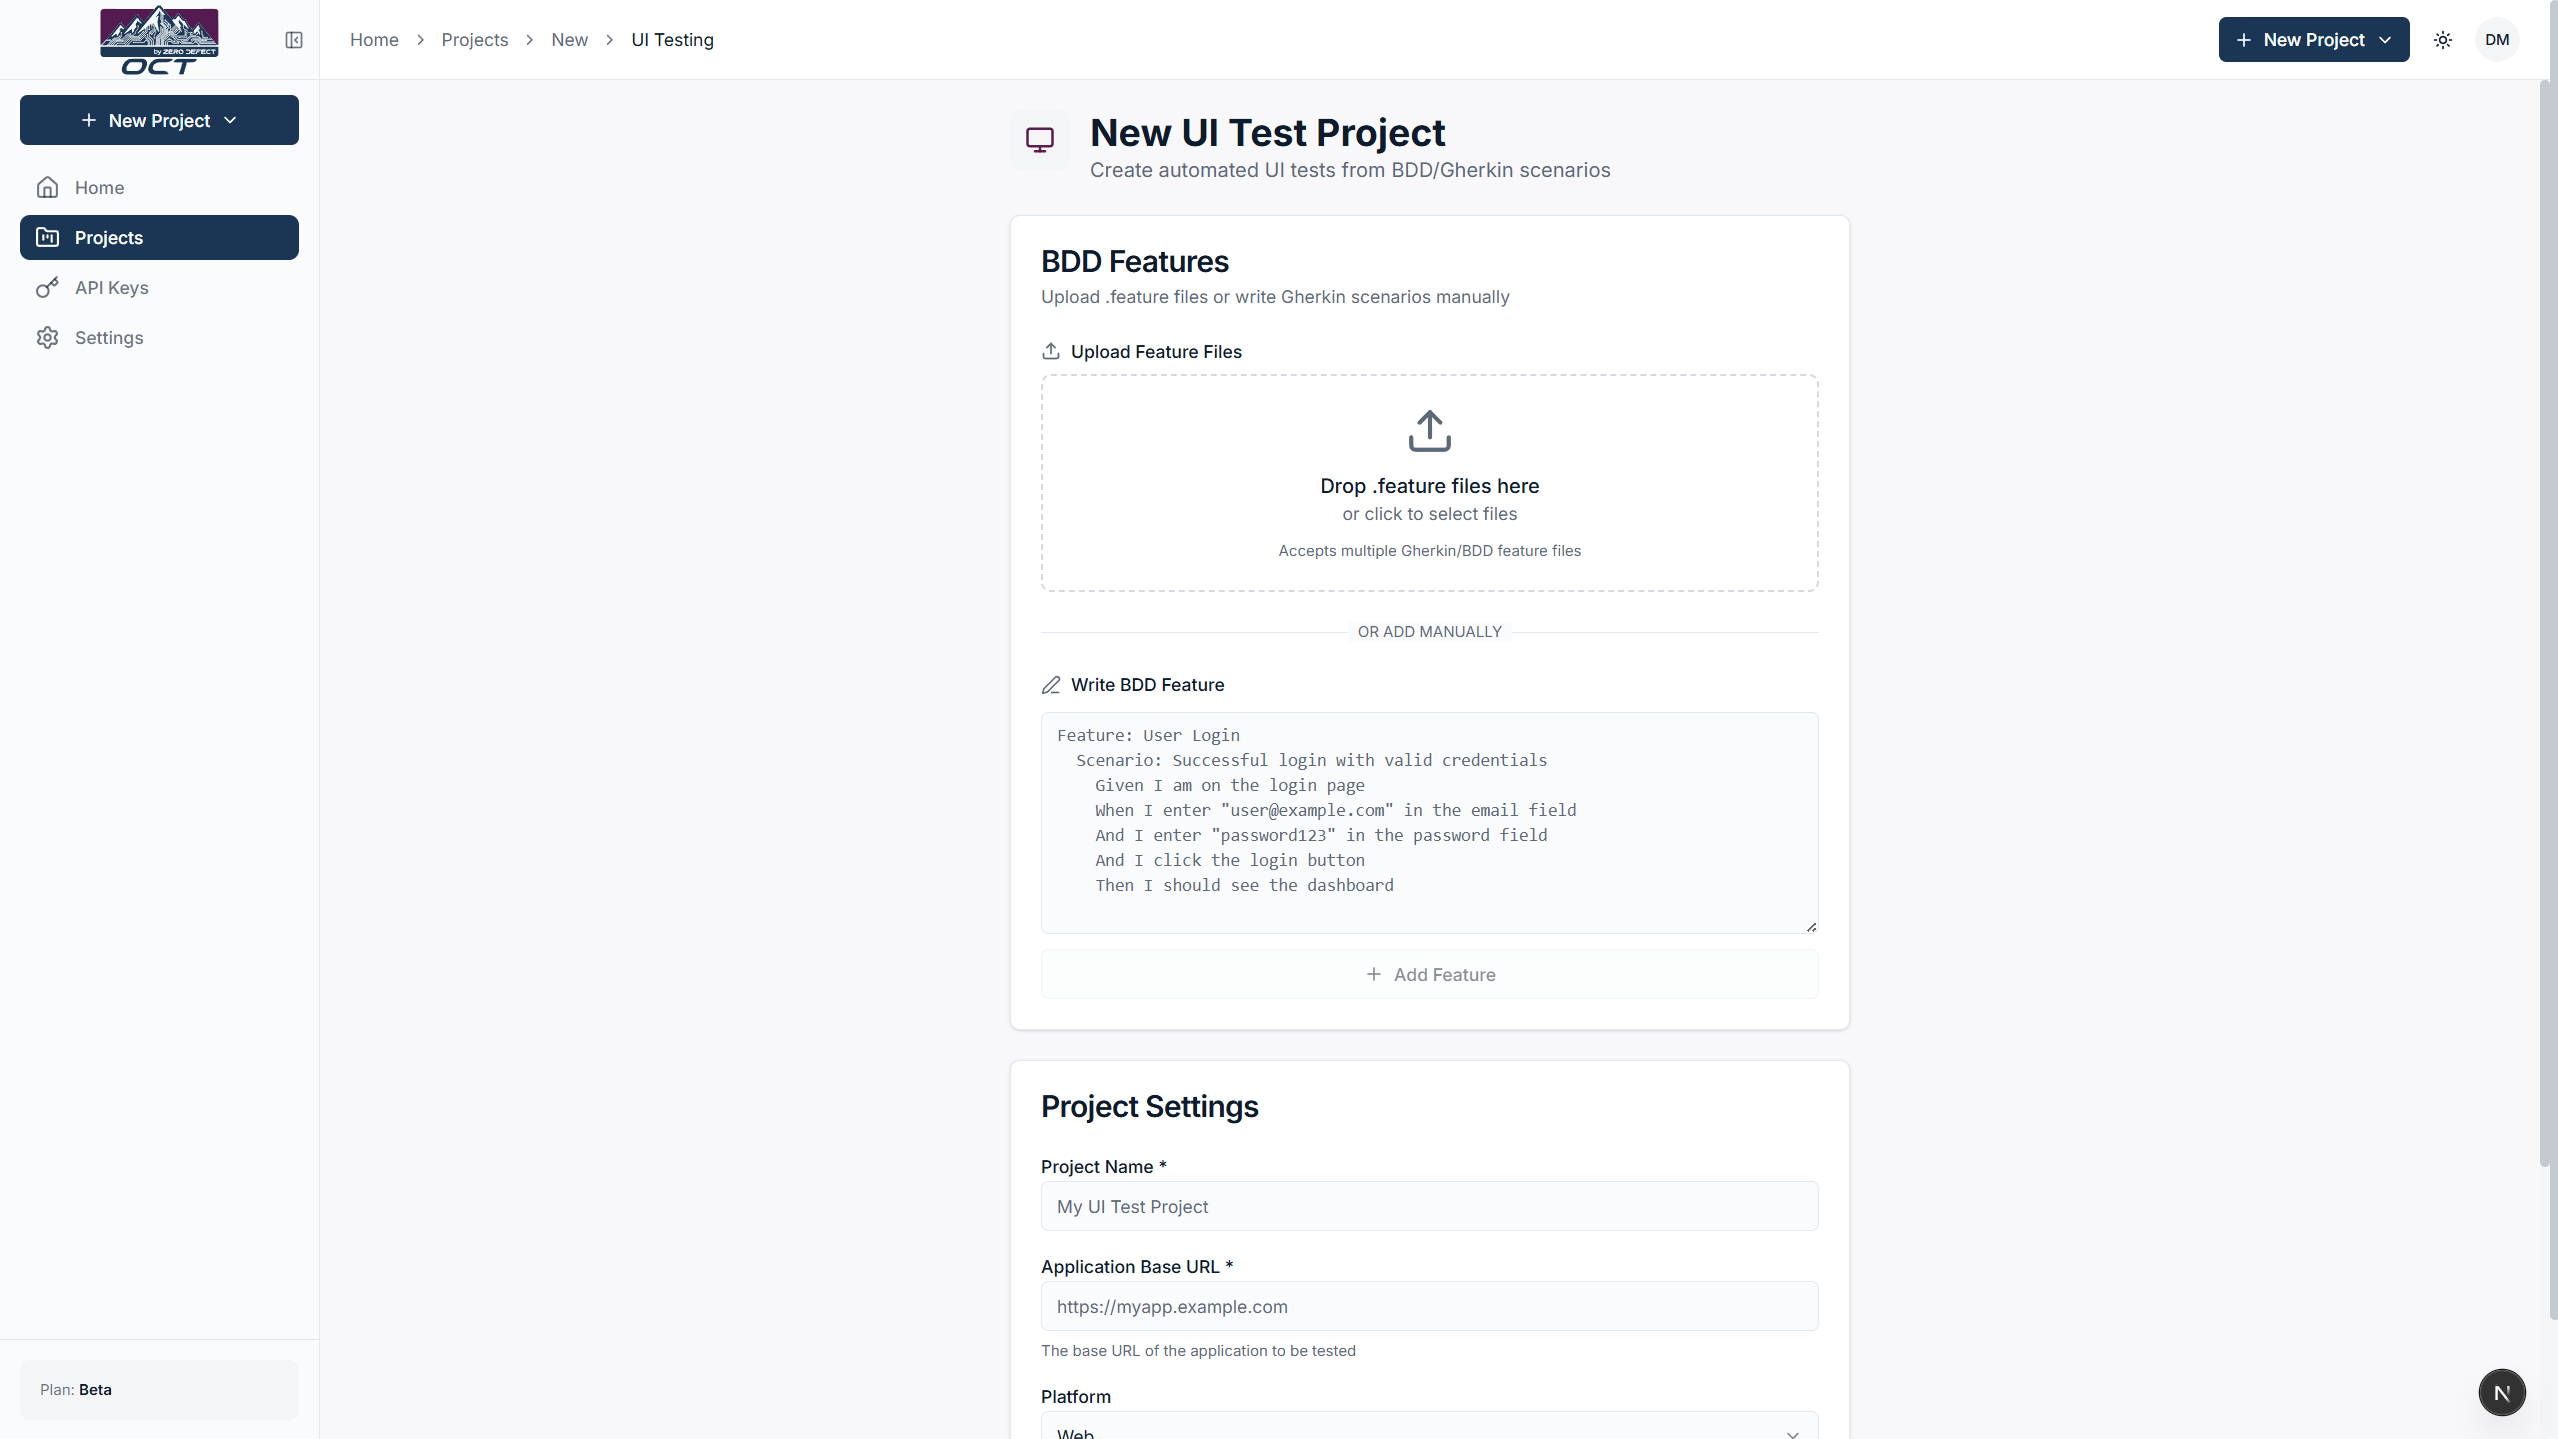Focus the Application Base URL field
Screen dimensions: 2558x1439
1430,1306
